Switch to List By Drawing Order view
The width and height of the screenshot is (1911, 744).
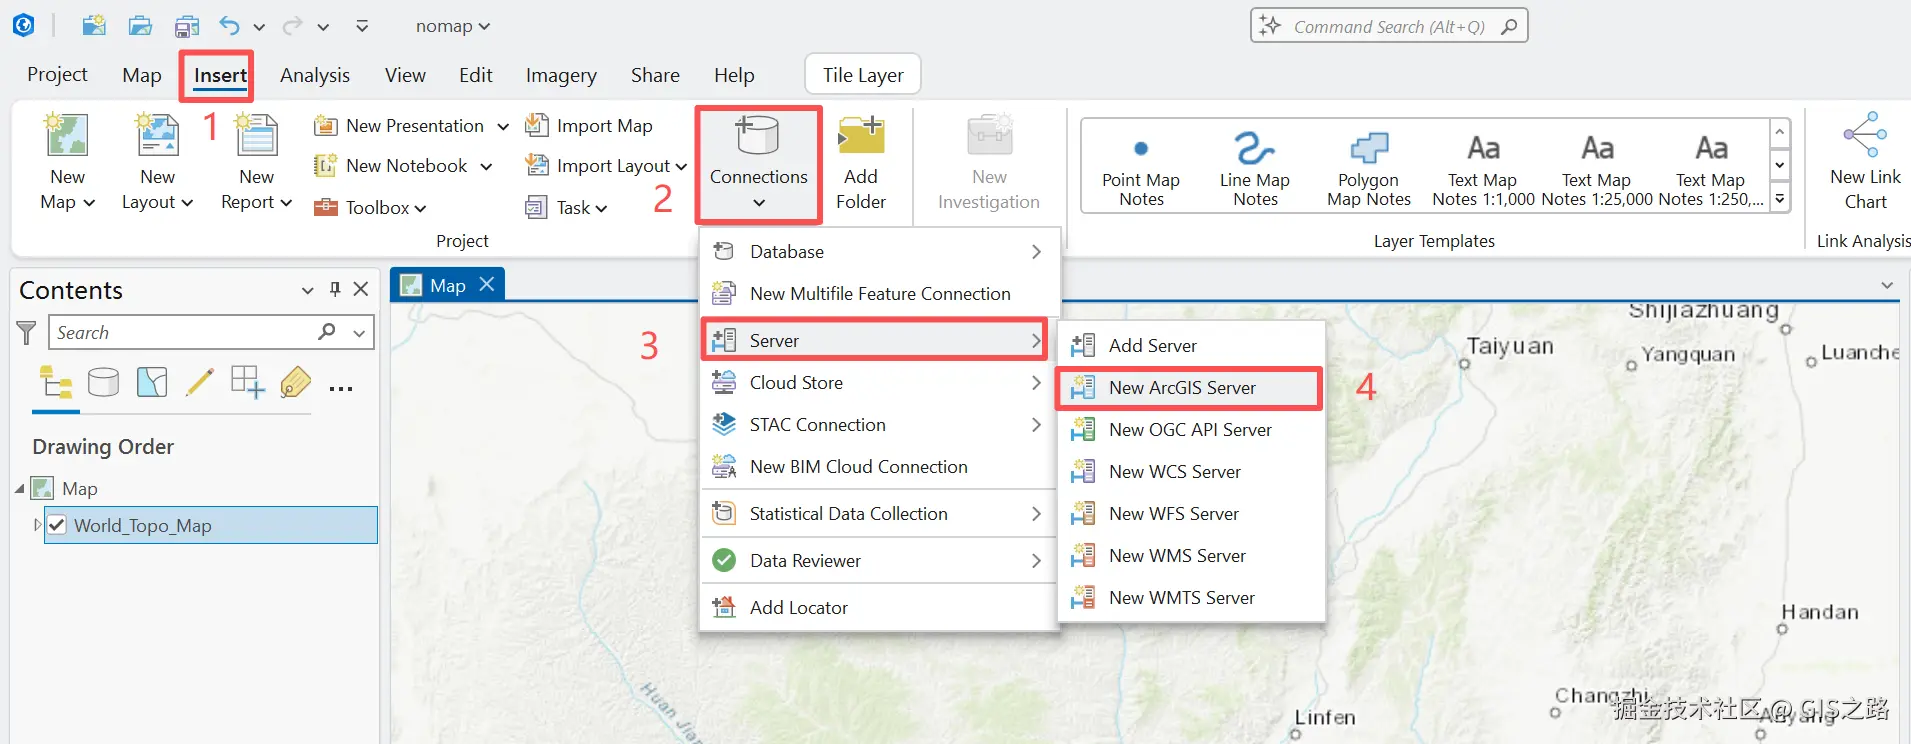[55, 382]
